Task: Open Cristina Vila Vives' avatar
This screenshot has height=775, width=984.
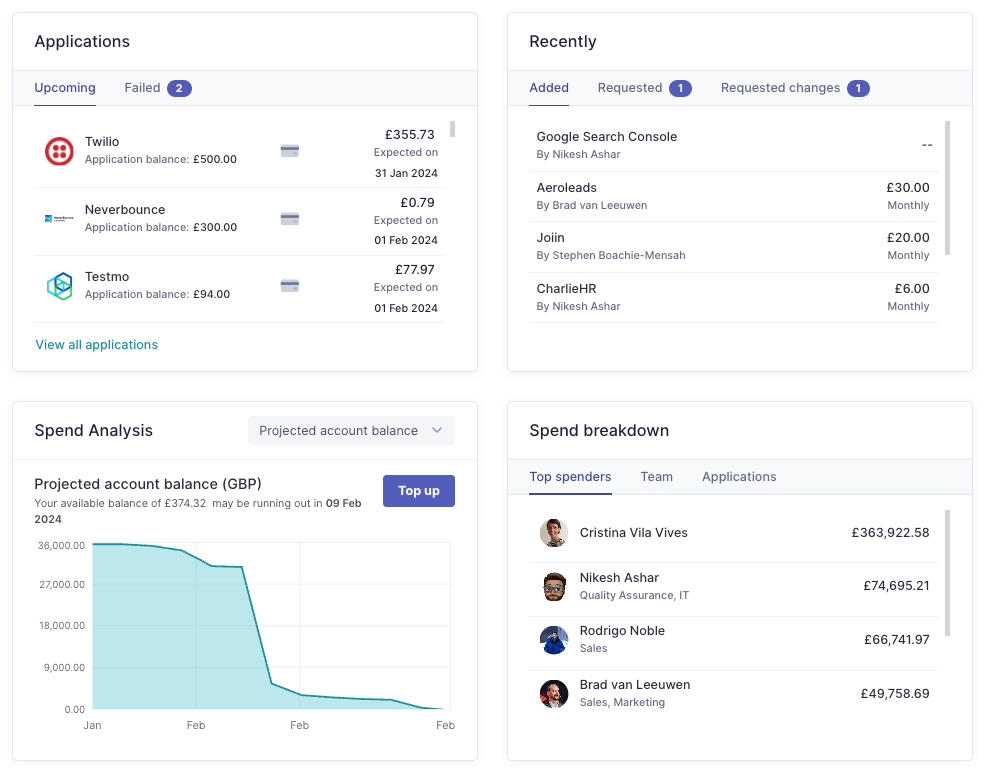Action: tap(554, 533)
